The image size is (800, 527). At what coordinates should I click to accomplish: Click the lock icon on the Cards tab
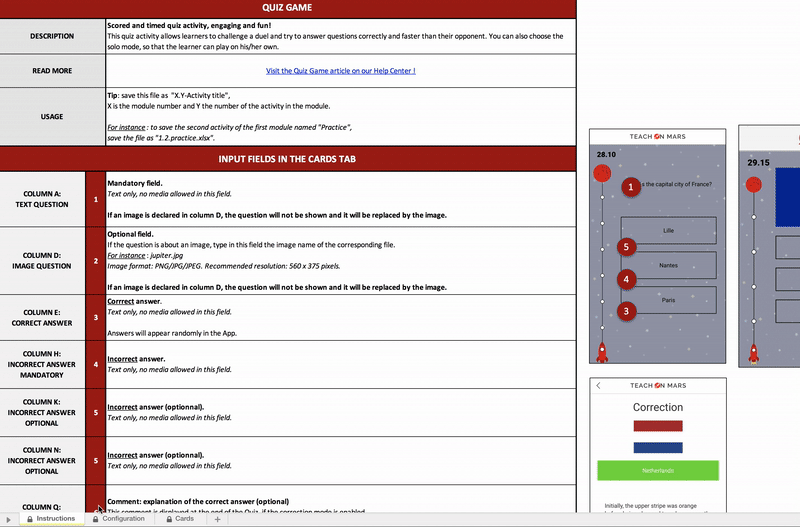(x=169, y=519)
